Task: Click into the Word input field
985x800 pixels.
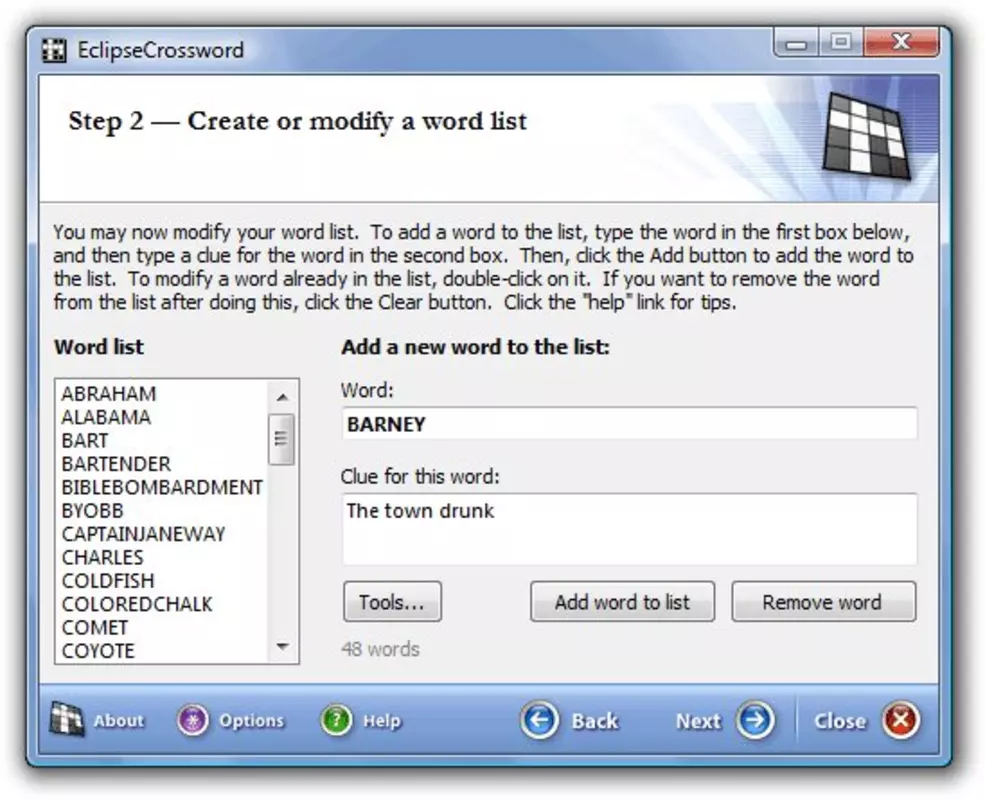Action: 629,424
